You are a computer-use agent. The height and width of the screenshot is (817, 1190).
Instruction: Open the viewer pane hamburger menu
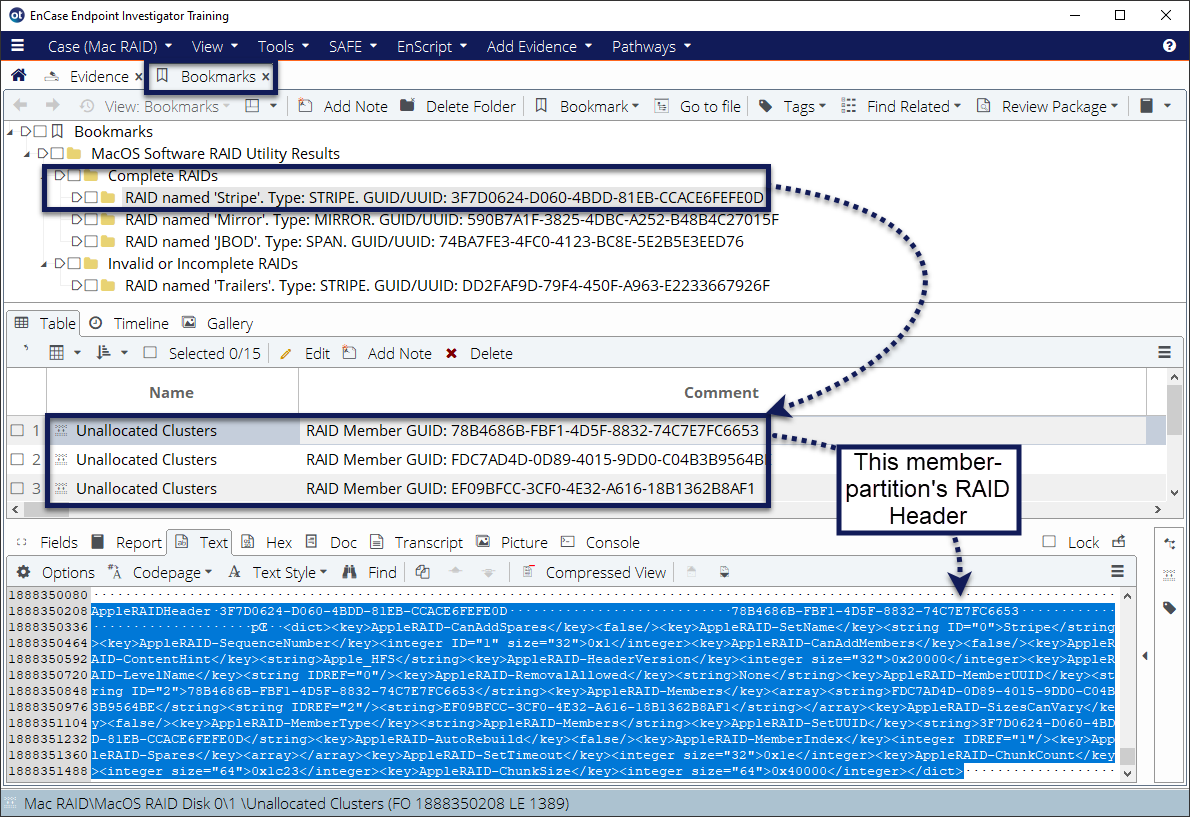click(1117, 571)
